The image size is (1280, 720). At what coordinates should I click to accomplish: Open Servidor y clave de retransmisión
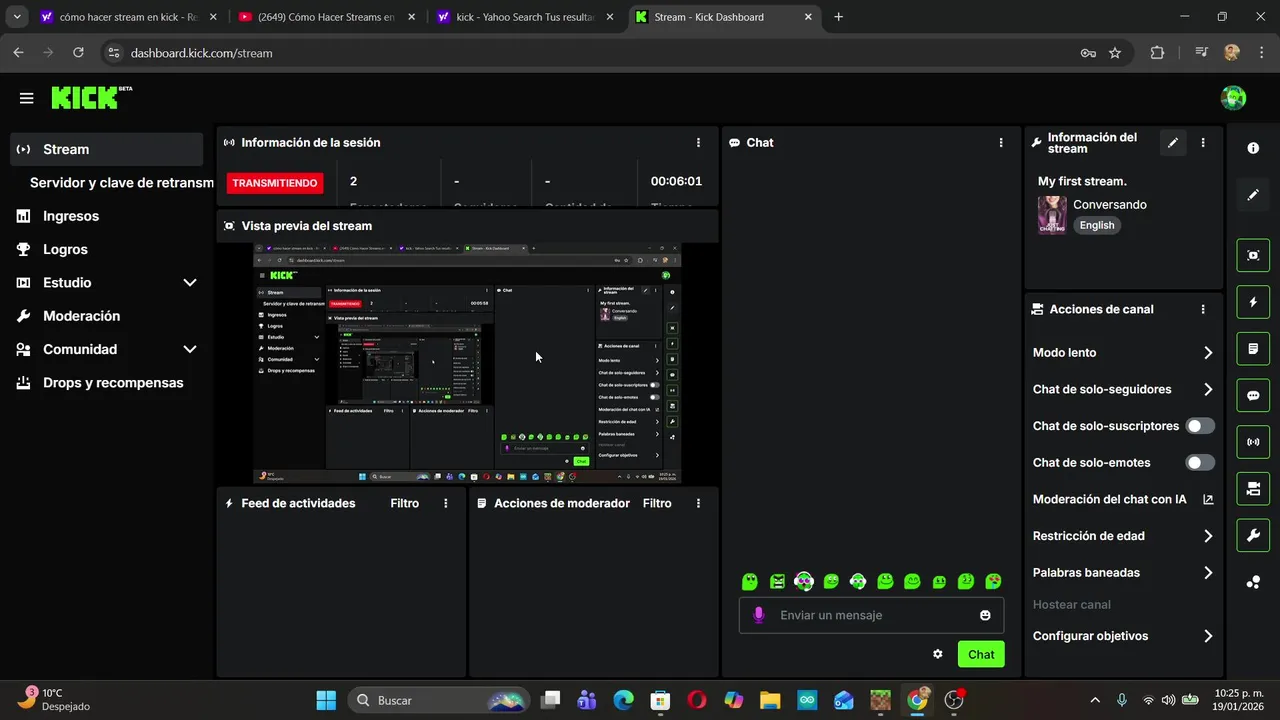coord(121,183)
